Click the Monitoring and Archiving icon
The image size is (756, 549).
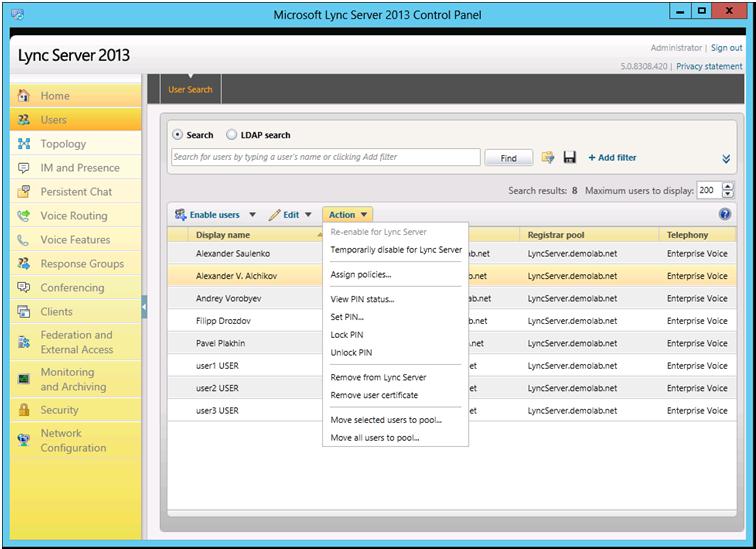pos(24,379)
